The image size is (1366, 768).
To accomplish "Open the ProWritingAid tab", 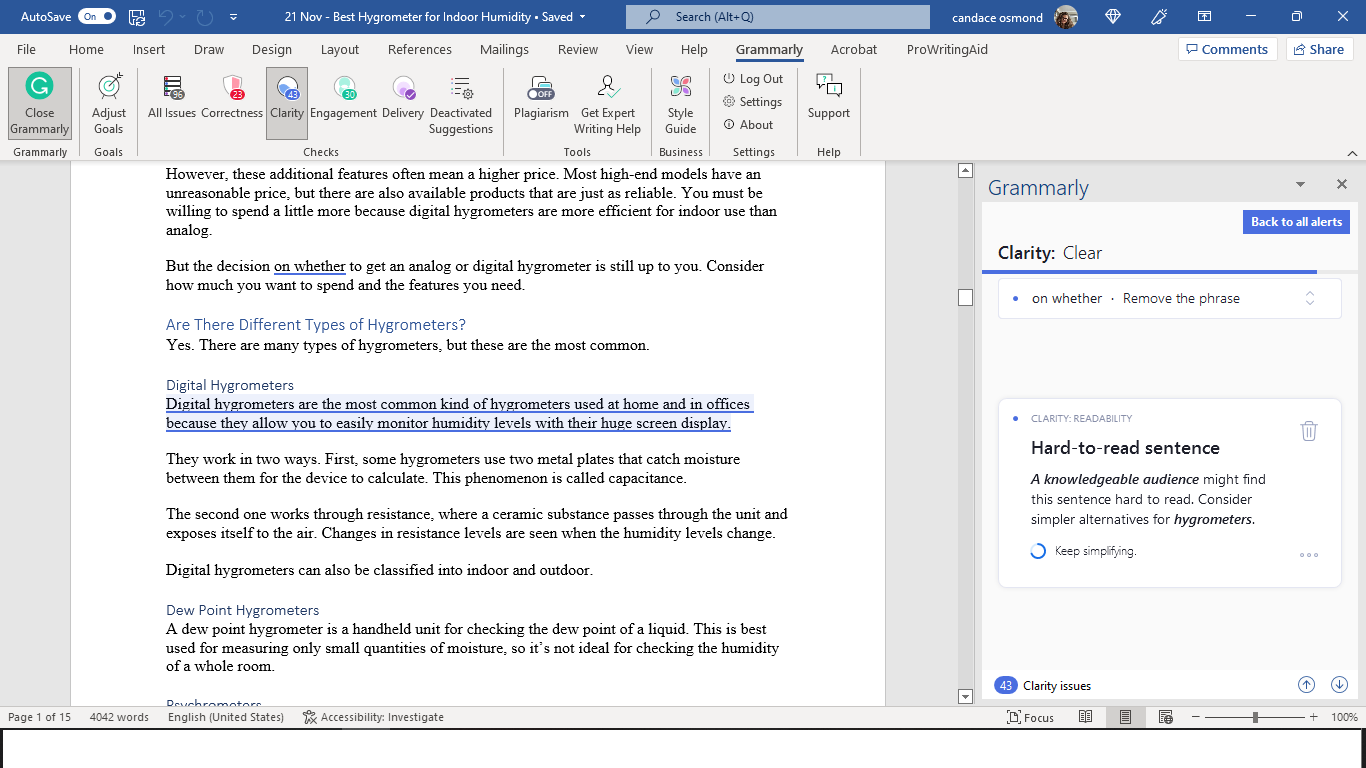I will pyautogui.click(x=945, y=49).
